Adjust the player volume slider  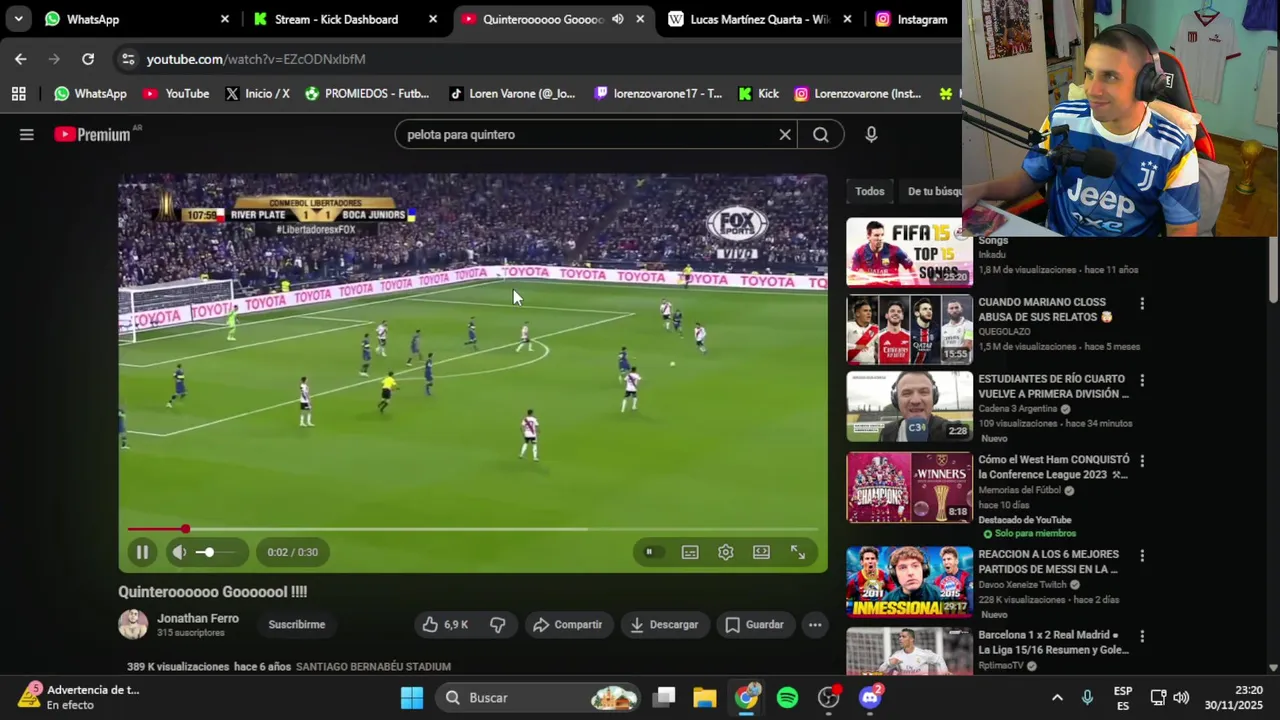(x=216, y=552)
